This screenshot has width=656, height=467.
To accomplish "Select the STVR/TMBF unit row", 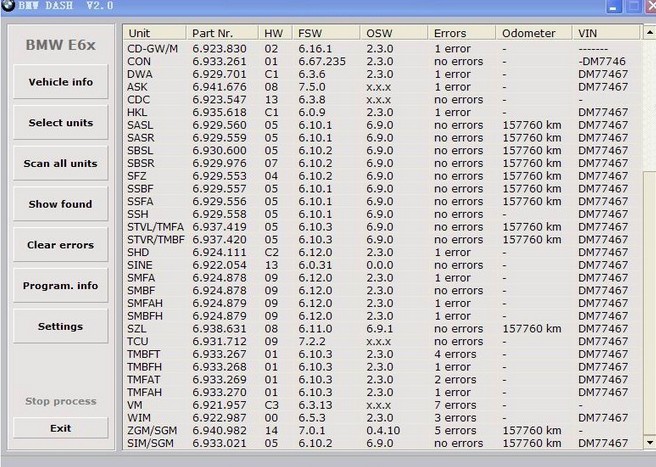I will point(383,239).
